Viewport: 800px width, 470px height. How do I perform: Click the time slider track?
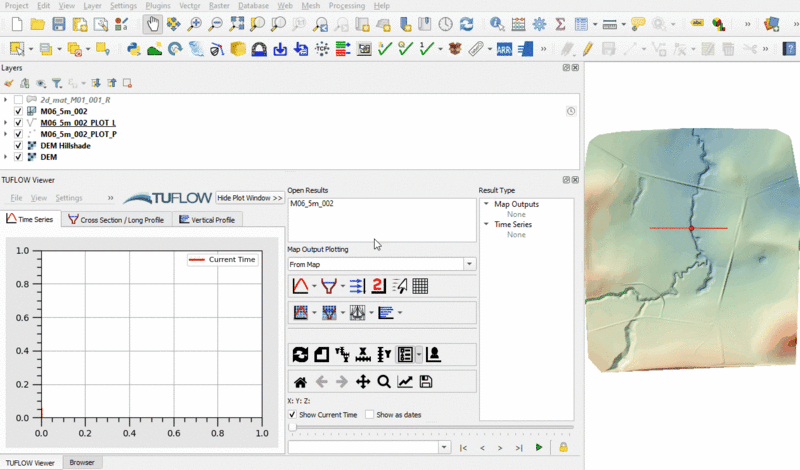[430, 428]
